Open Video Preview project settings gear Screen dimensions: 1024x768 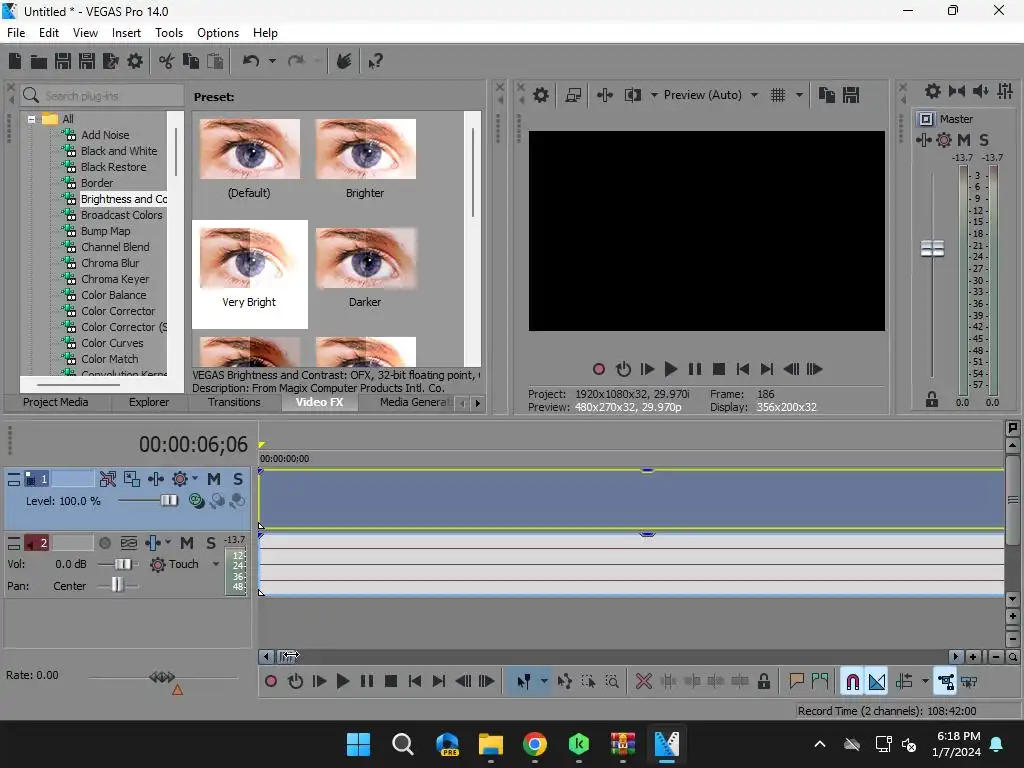click(541, 95)
